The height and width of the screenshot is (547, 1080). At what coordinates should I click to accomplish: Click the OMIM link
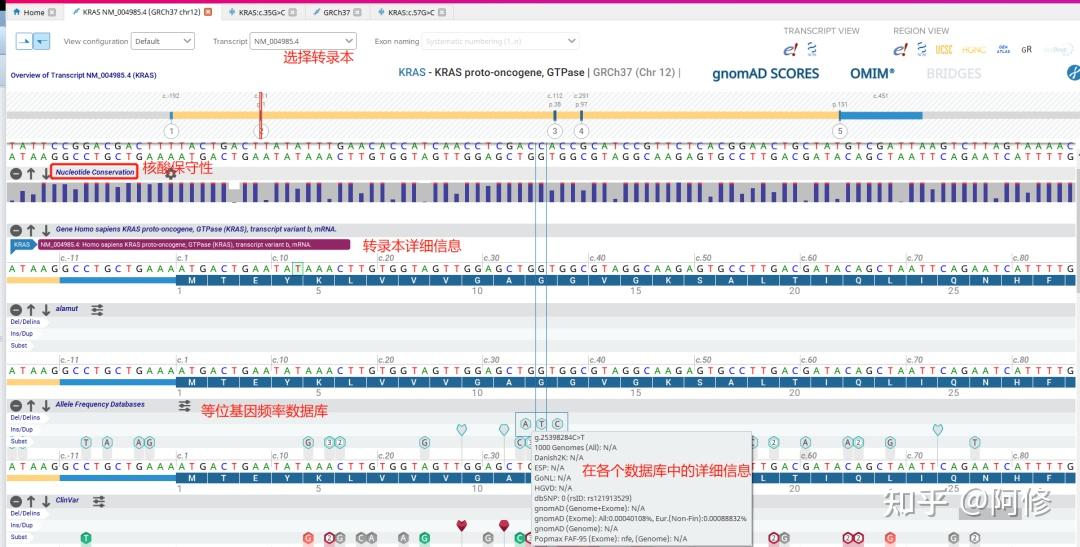872,74
